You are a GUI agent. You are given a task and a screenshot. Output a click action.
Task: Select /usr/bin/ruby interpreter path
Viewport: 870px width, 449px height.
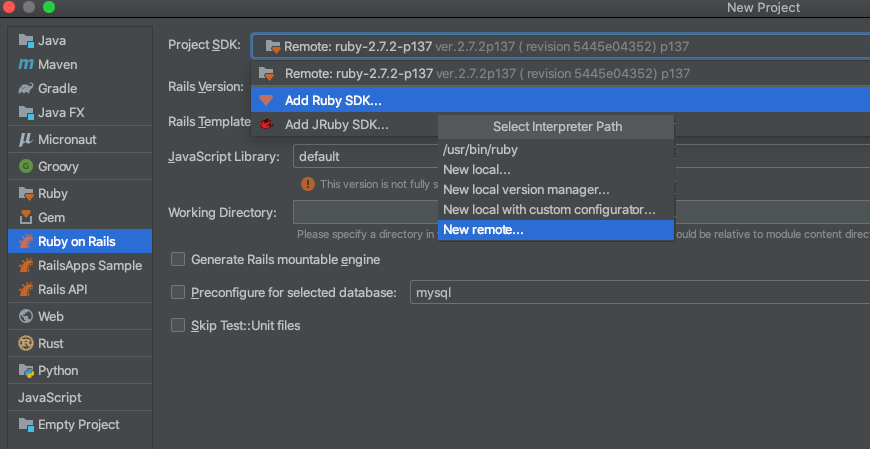556,150
